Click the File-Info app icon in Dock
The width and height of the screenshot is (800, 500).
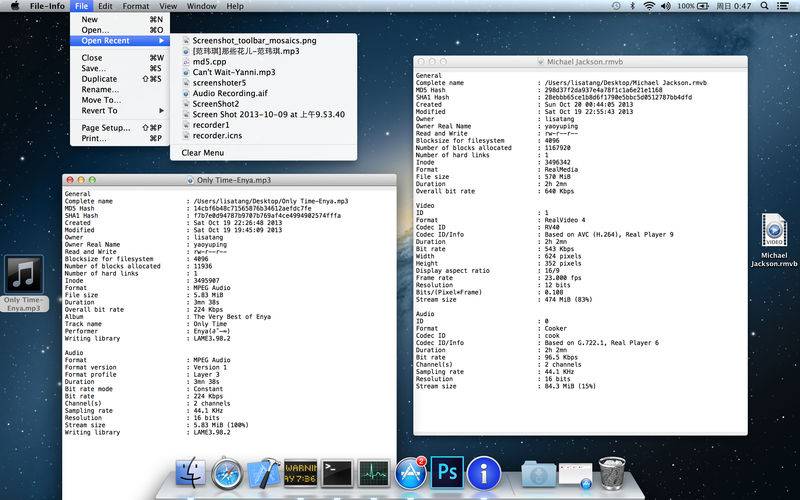484,473
